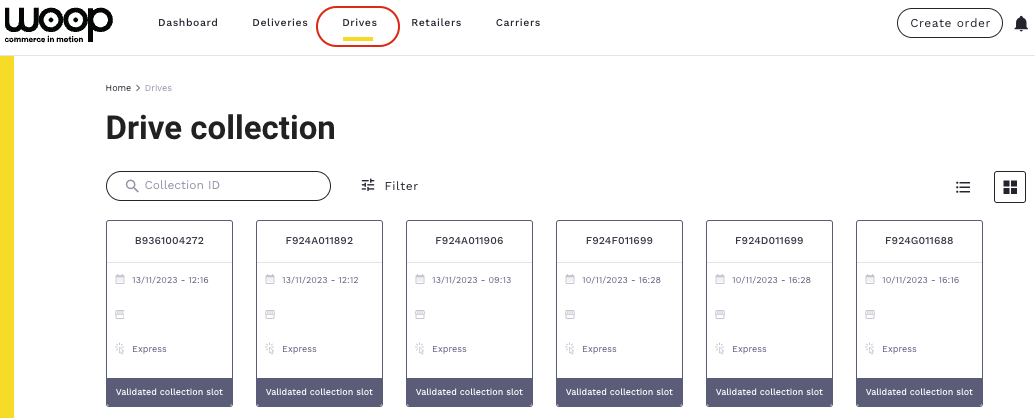Click status bar on card F924D011699
This screenshot has width=1035, height=418.
(x=769, y=392)
